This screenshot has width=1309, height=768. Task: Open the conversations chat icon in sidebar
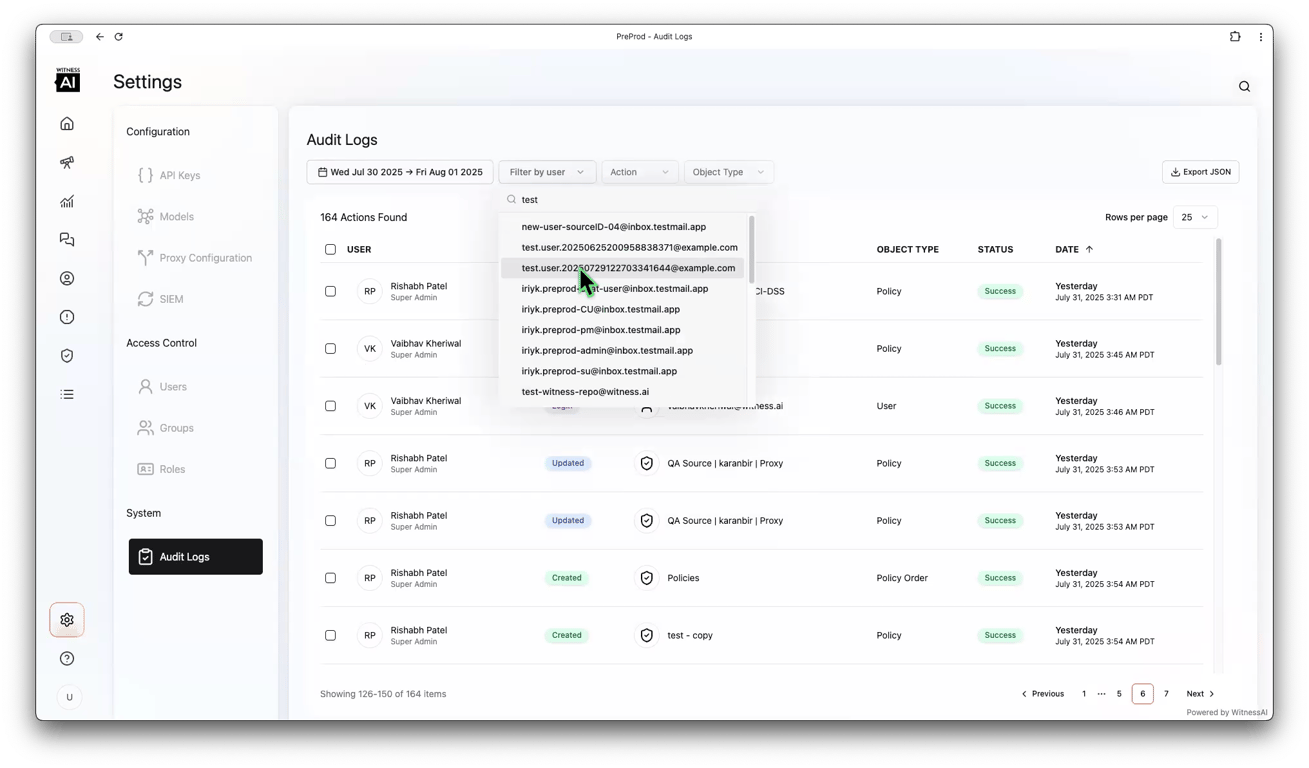coord(67,240)
